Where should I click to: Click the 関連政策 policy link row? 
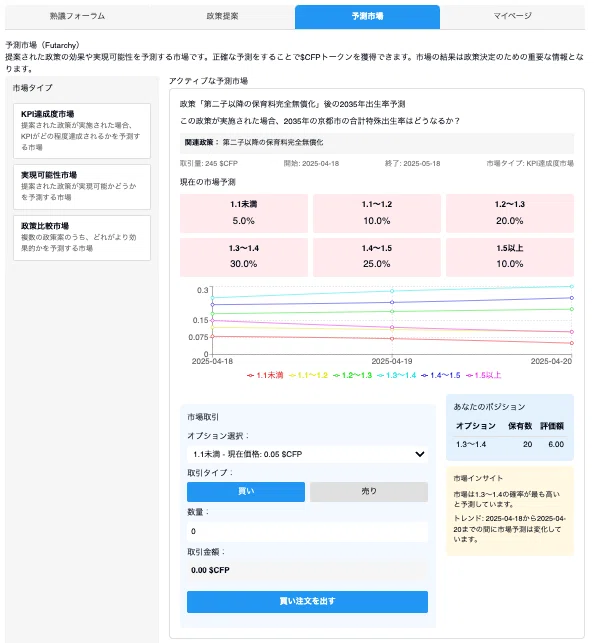point(377,143)
